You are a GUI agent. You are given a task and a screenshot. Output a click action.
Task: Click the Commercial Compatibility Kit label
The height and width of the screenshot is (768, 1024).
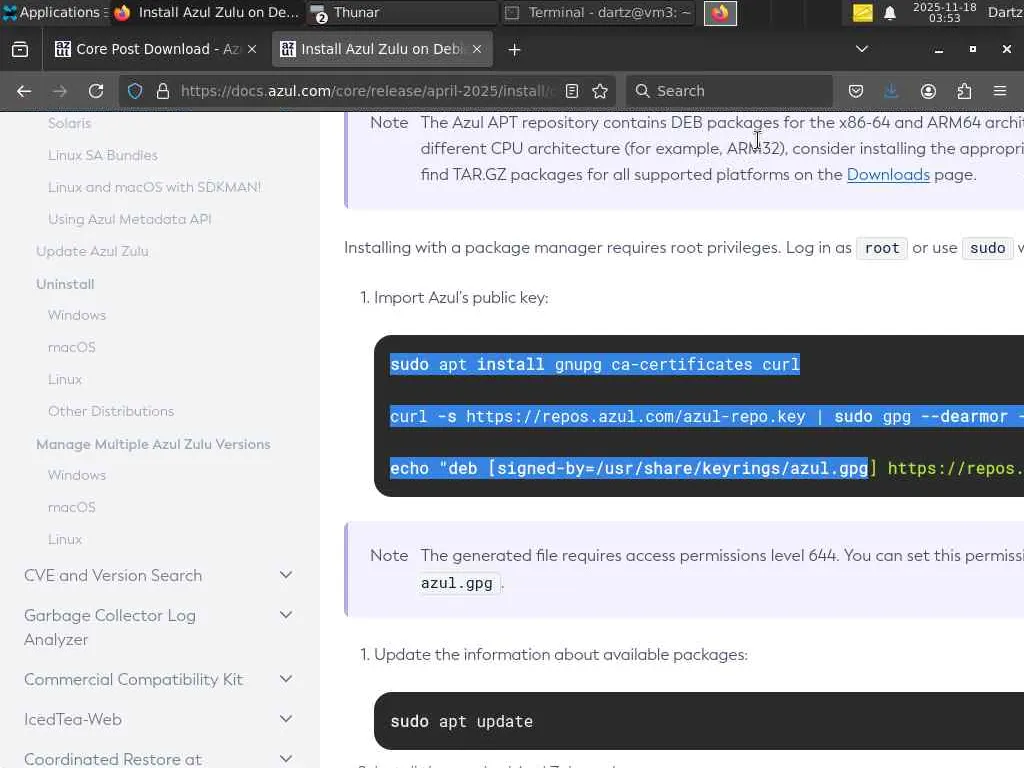point(133,679)
